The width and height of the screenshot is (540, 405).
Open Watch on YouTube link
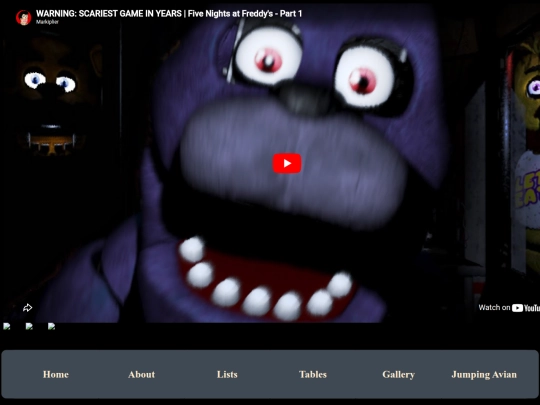tap(509, 308)
